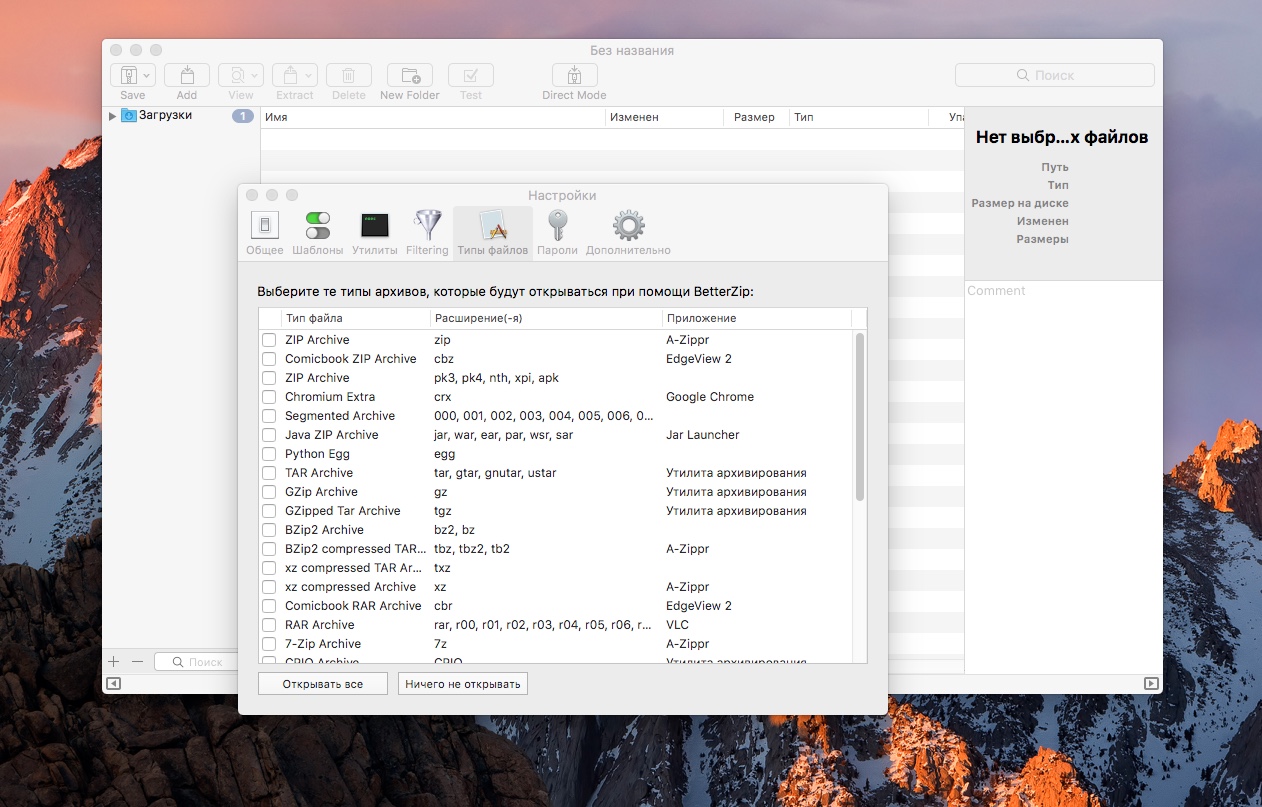Click the New Folder toolbar icon
This screenshot has height=807, width=1262.
click(x=409, y=76)
